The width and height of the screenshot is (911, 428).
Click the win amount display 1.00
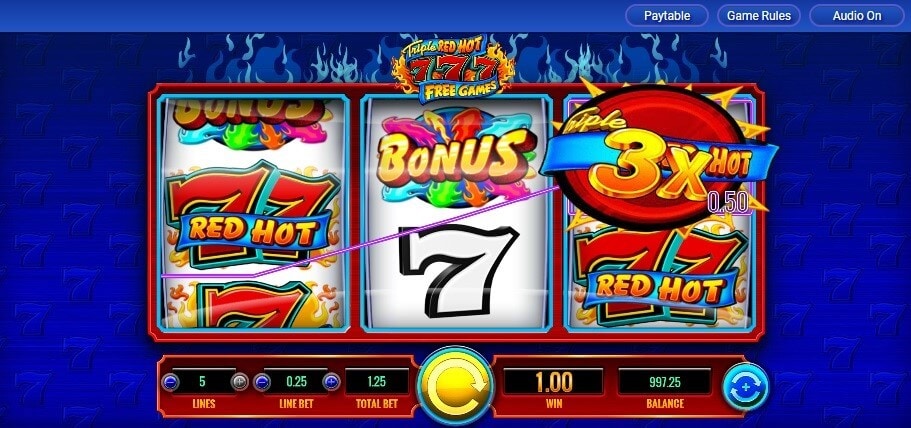coord(553,382)
